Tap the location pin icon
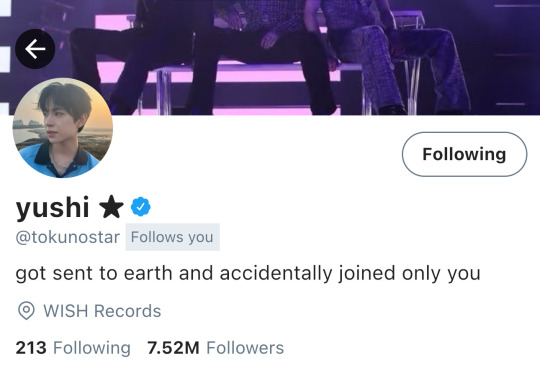Screen dimensions: 540x383 (26, 311)
